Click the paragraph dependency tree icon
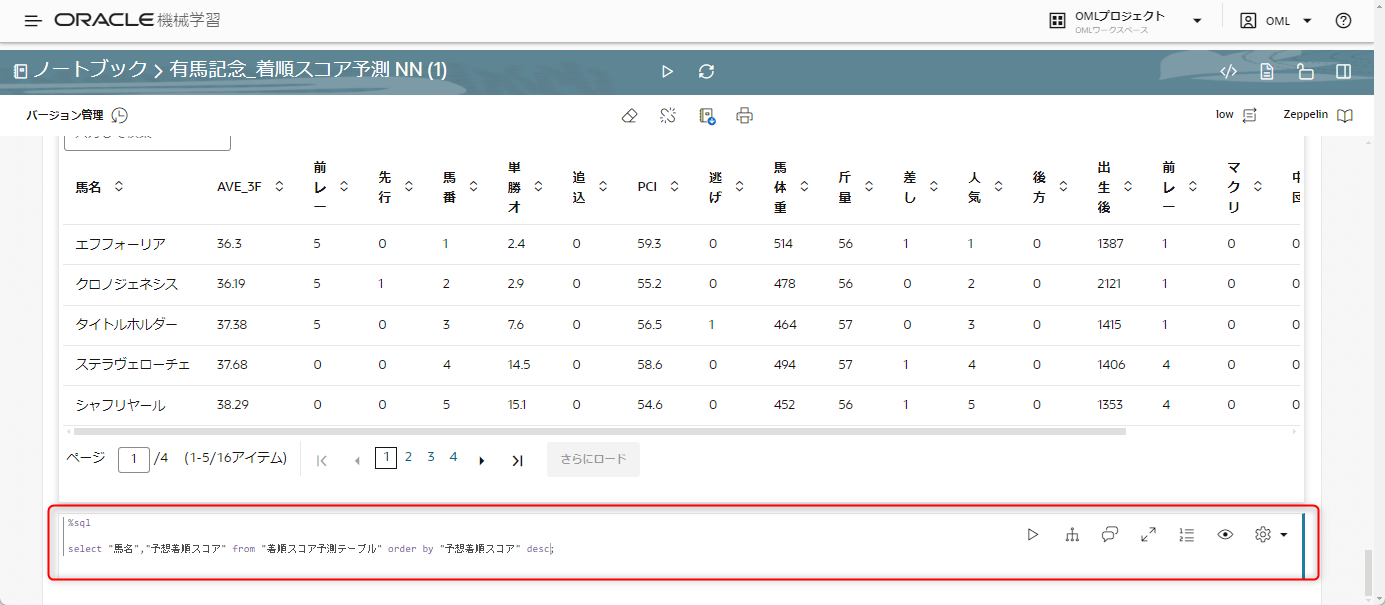The image size is (1385, 605). point(1072,535)
